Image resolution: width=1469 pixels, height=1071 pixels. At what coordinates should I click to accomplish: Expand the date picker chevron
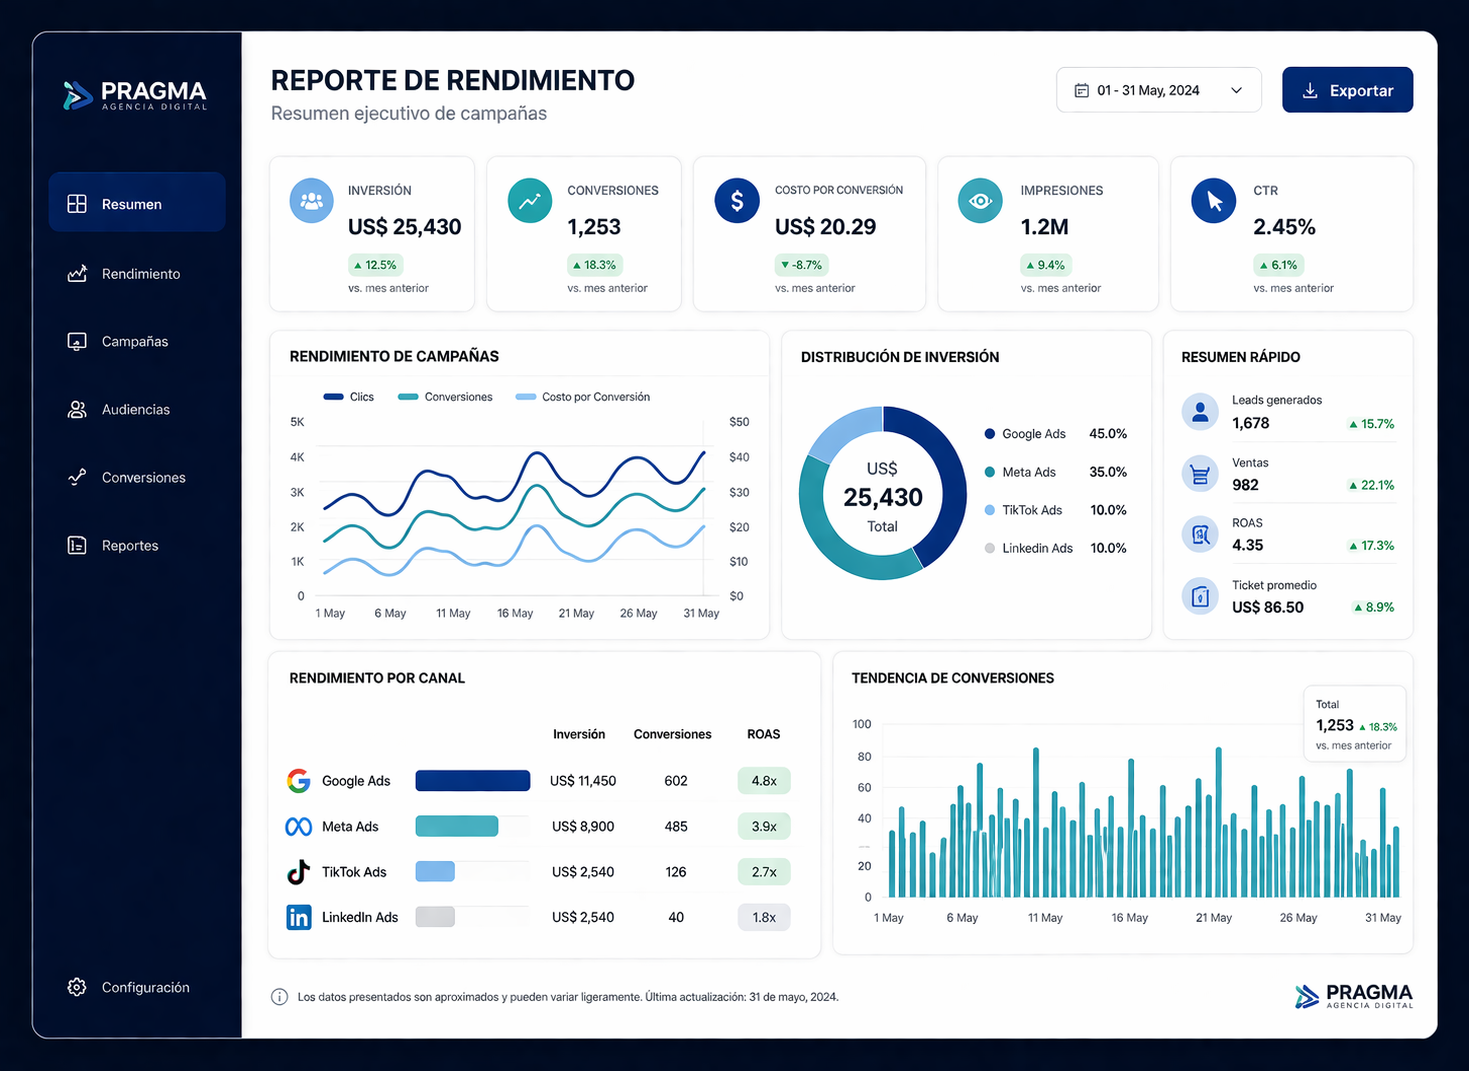tap(1236, 89)
